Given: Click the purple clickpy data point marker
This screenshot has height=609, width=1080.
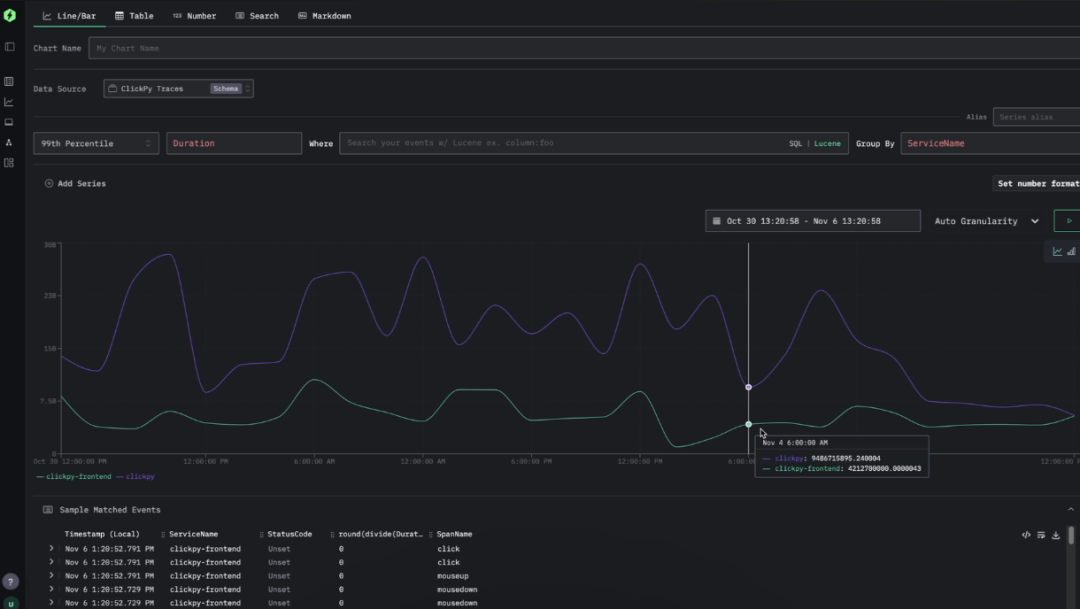Looking at the screenshot, I should [749, 387].
